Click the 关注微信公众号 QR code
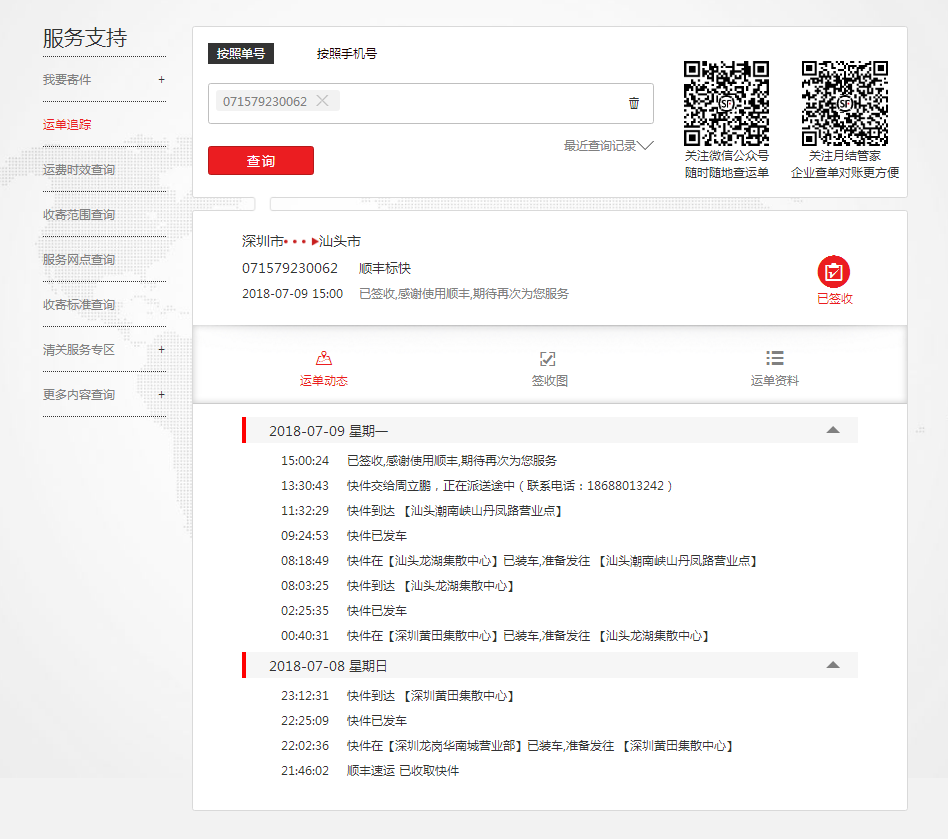The image size is (948, 839). [x=726, y=103]
